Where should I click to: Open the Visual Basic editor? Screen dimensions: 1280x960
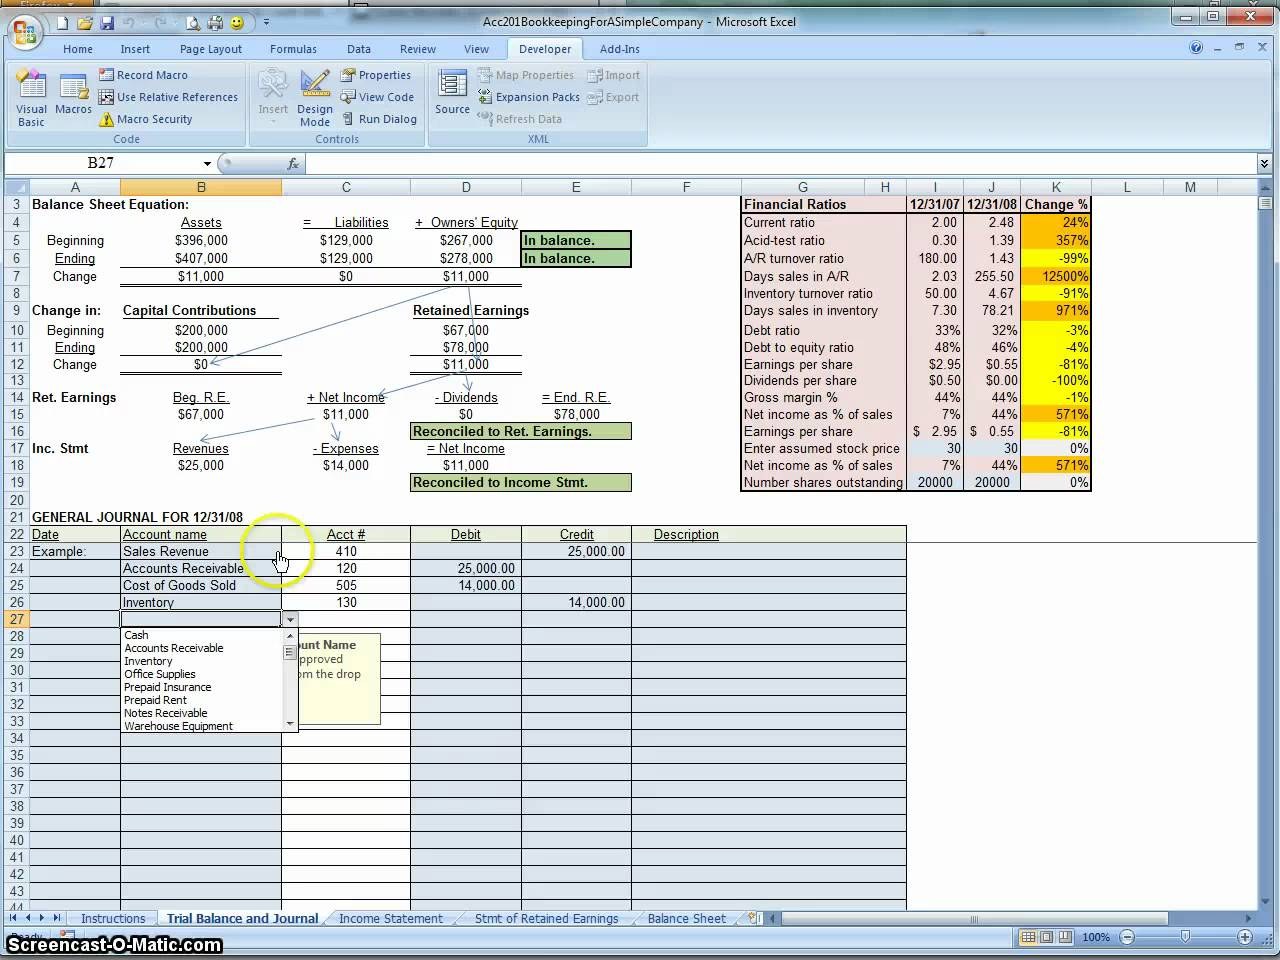coord(31,98)
